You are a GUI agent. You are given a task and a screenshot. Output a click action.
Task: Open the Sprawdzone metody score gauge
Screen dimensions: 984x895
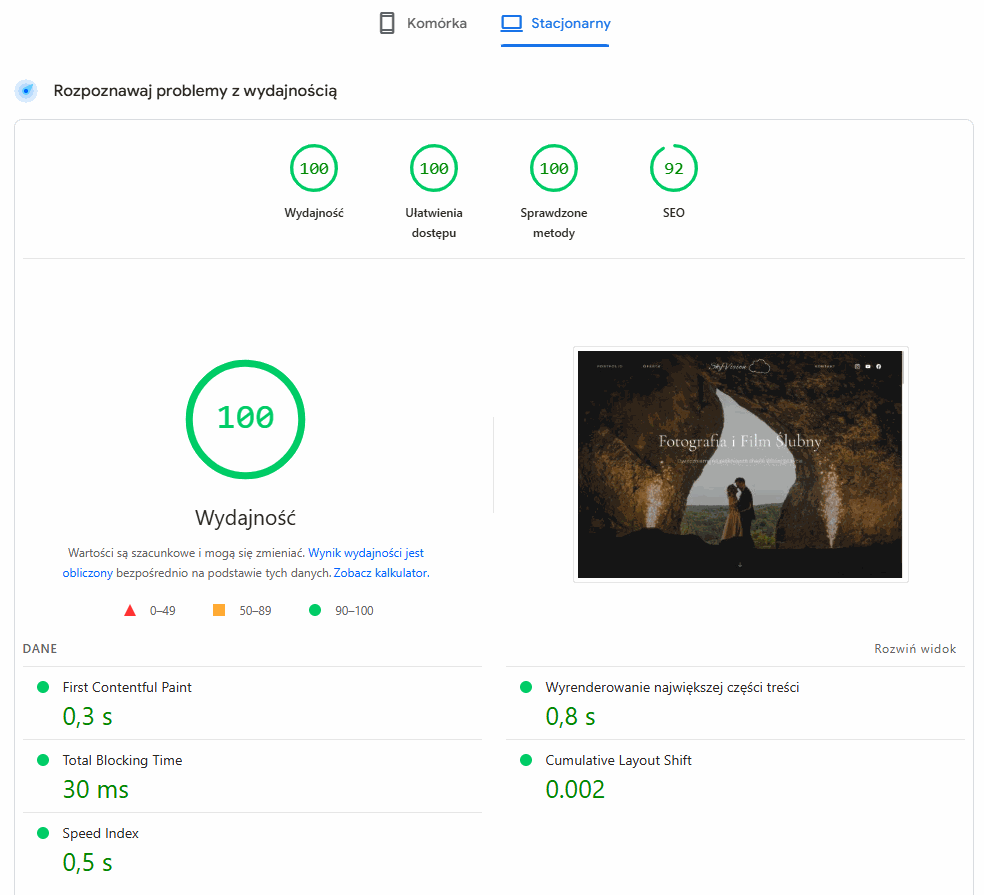[554, 168]
